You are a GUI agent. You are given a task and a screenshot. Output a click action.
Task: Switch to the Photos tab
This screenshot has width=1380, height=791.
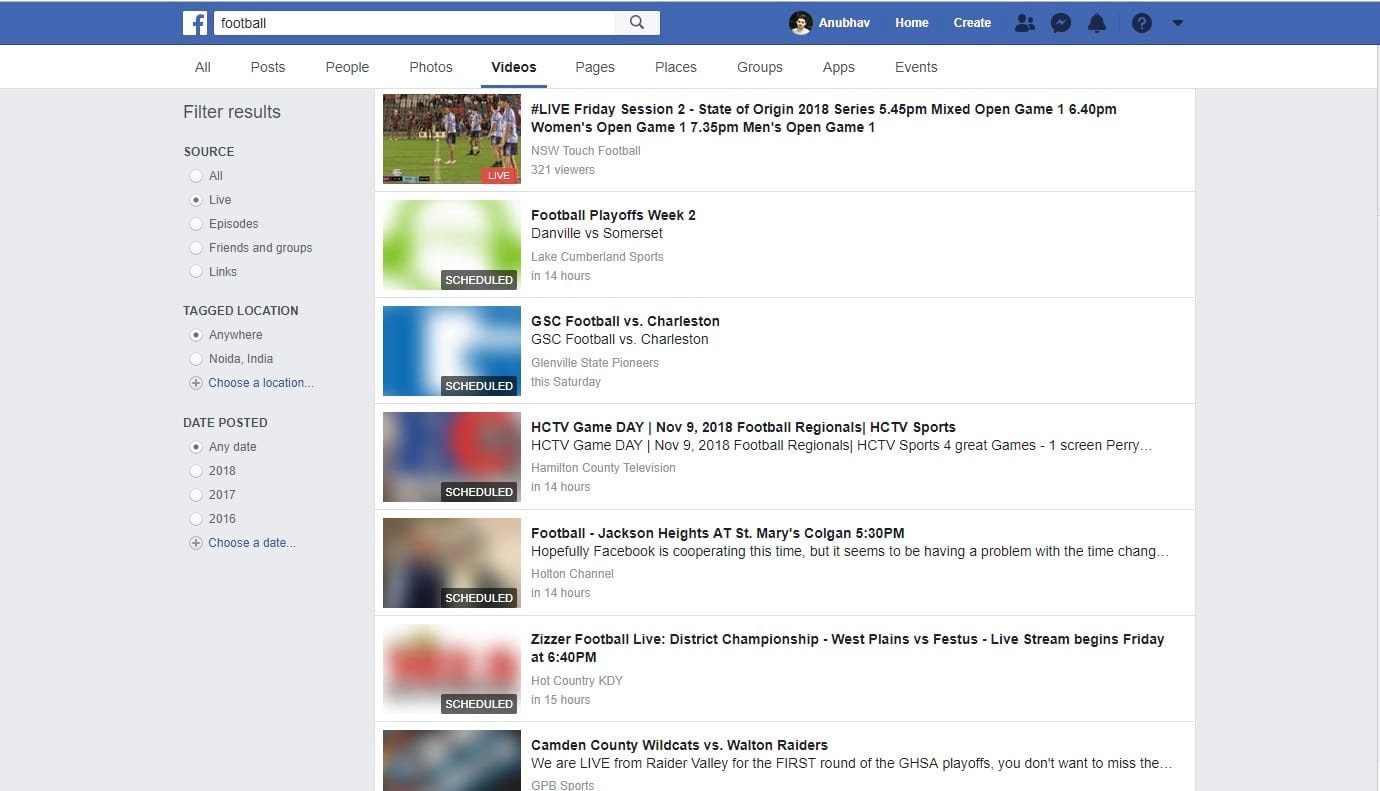point(431,67)
